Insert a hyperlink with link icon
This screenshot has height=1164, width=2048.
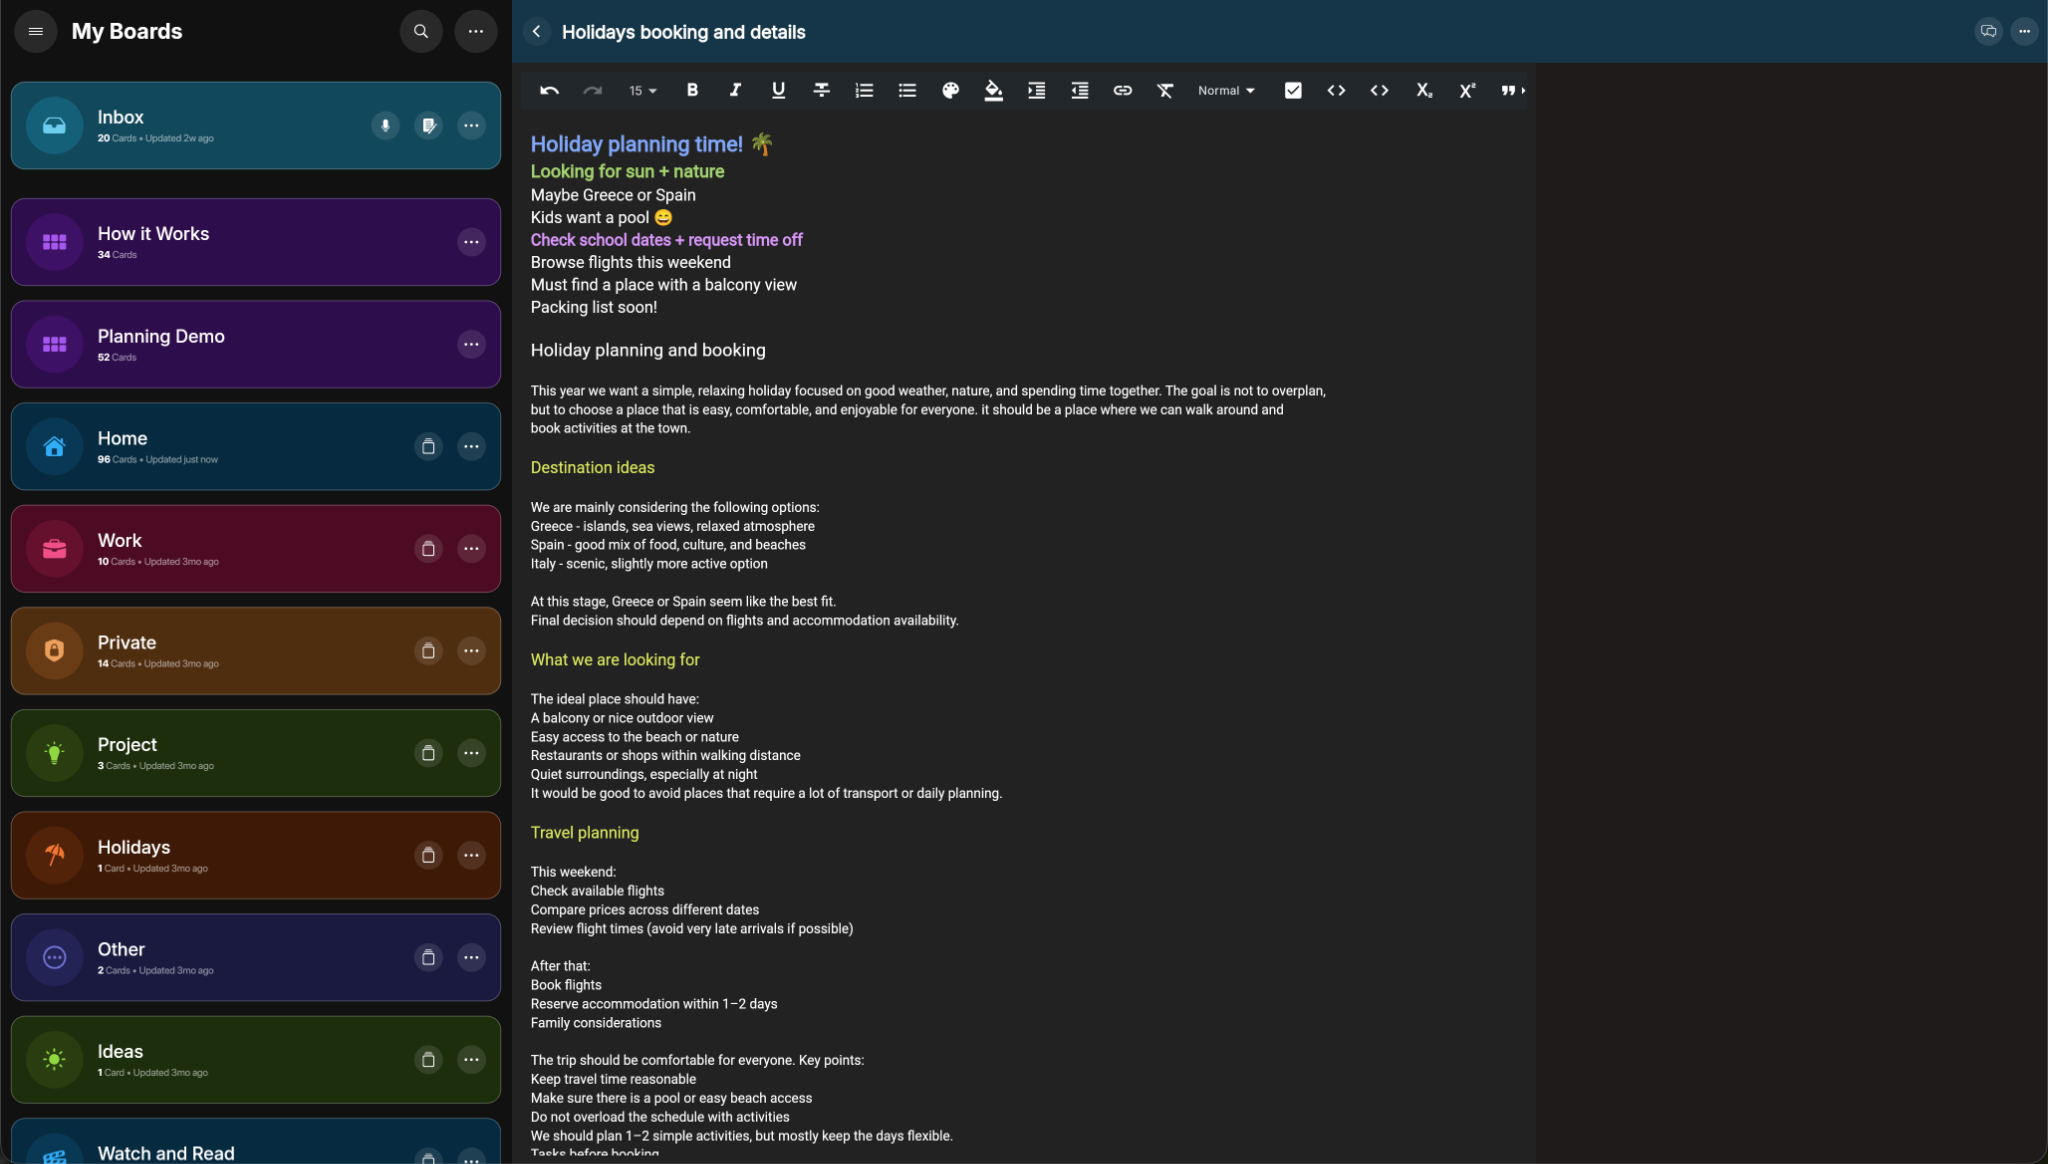click(x=1122, y=91)
